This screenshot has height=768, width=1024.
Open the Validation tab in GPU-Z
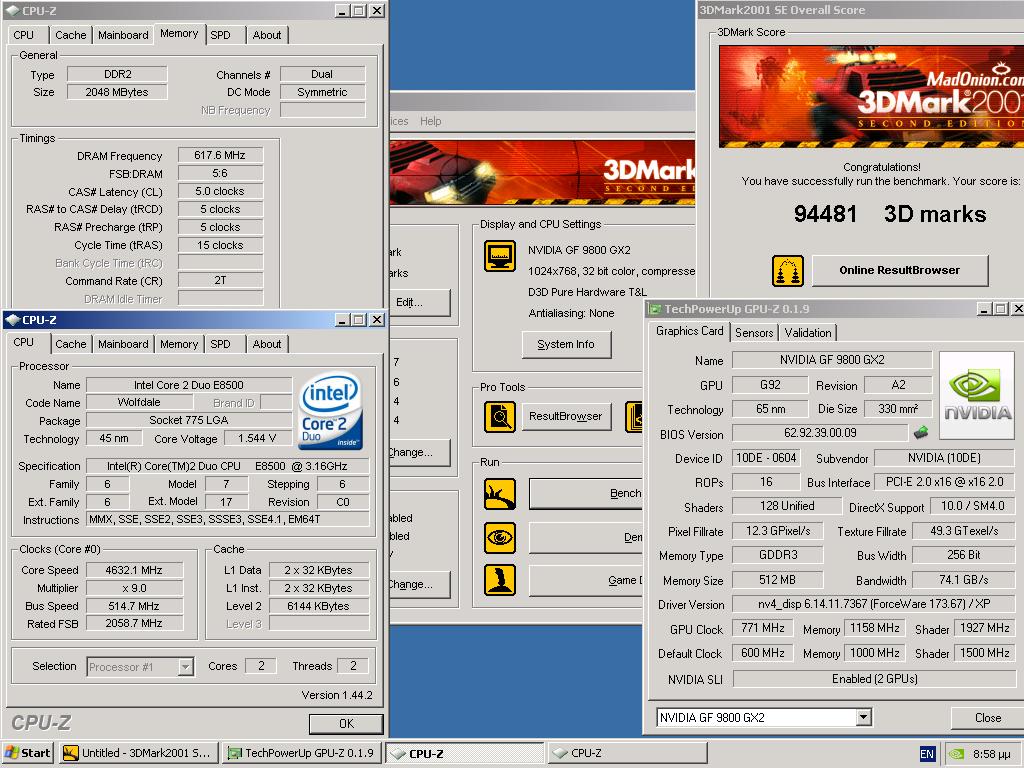(x=808, y=333)
